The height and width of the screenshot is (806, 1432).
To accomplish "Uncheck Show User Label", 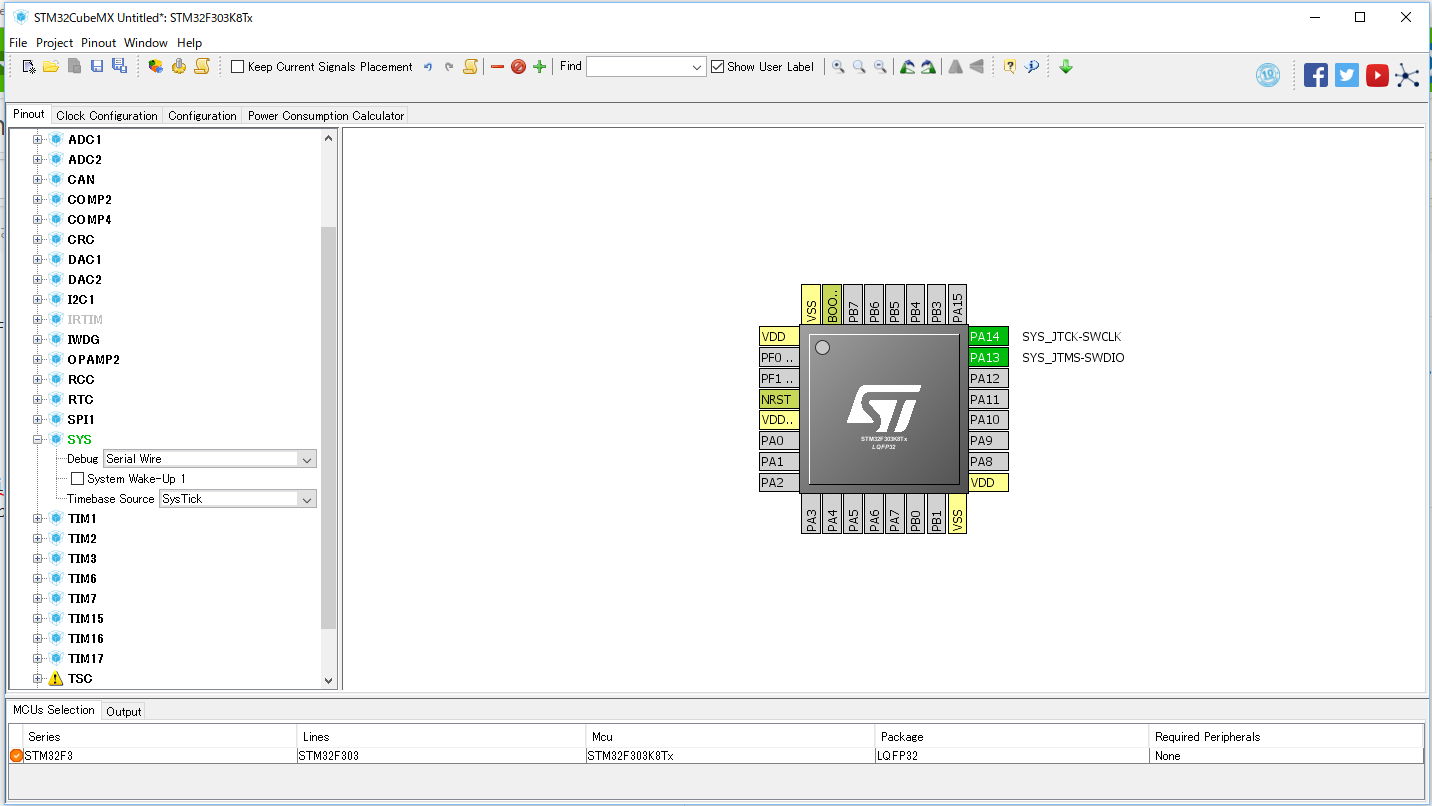I will 717,66.
